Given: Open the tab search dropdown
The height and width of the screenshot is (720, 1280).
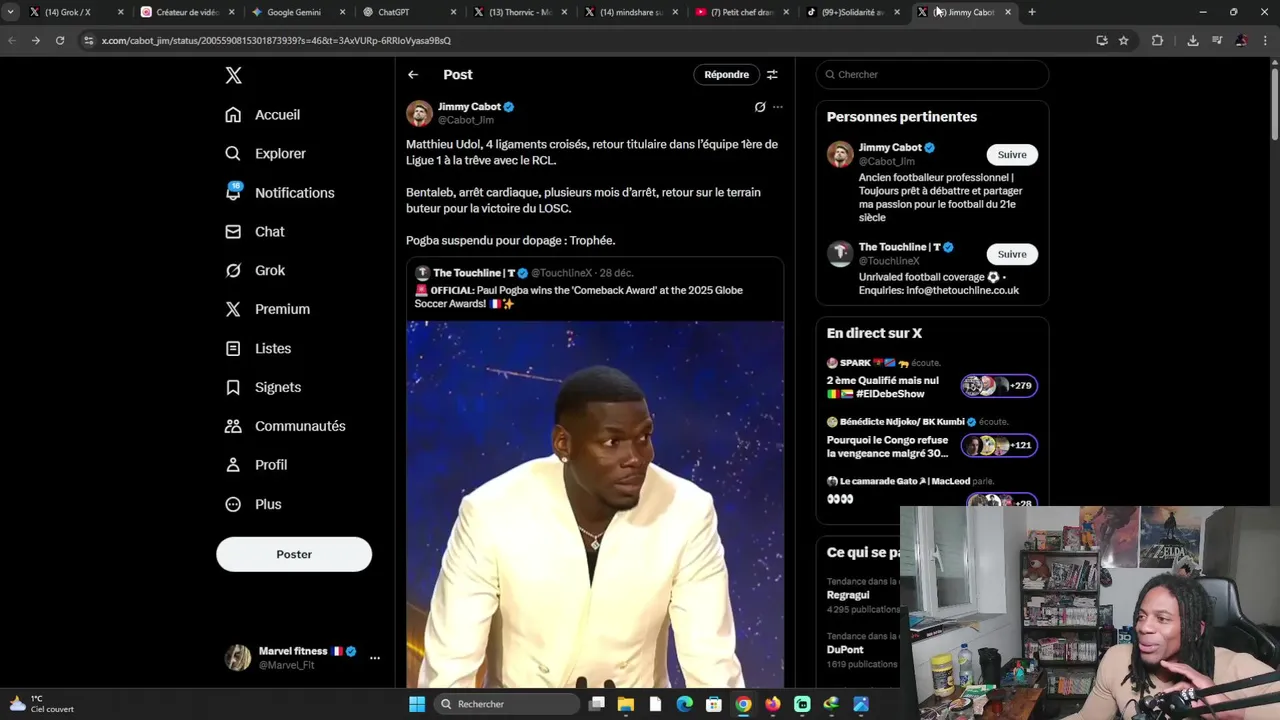Looking at the screenshot, I should [x=10, y=12].
